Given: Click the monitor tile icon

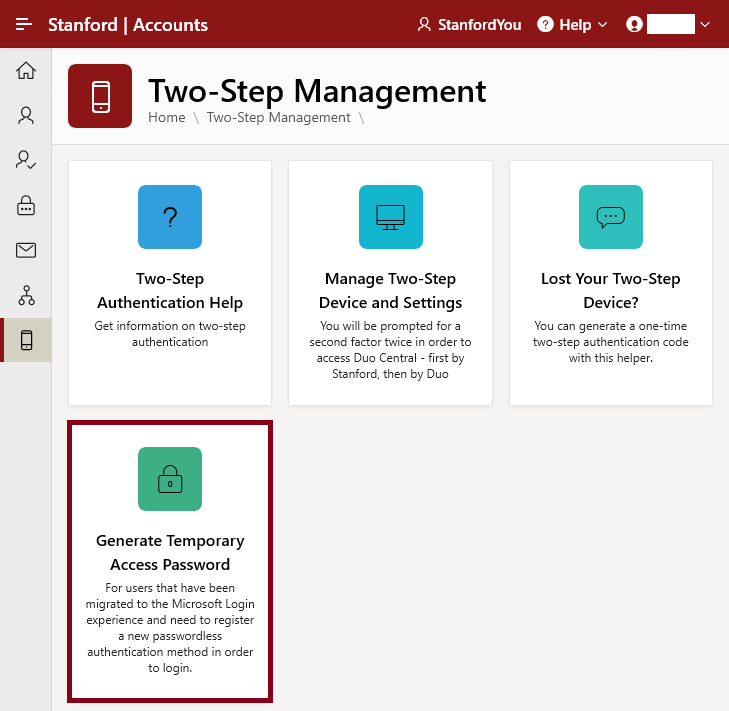Looking at the screenshot, I should click(391, 217).
